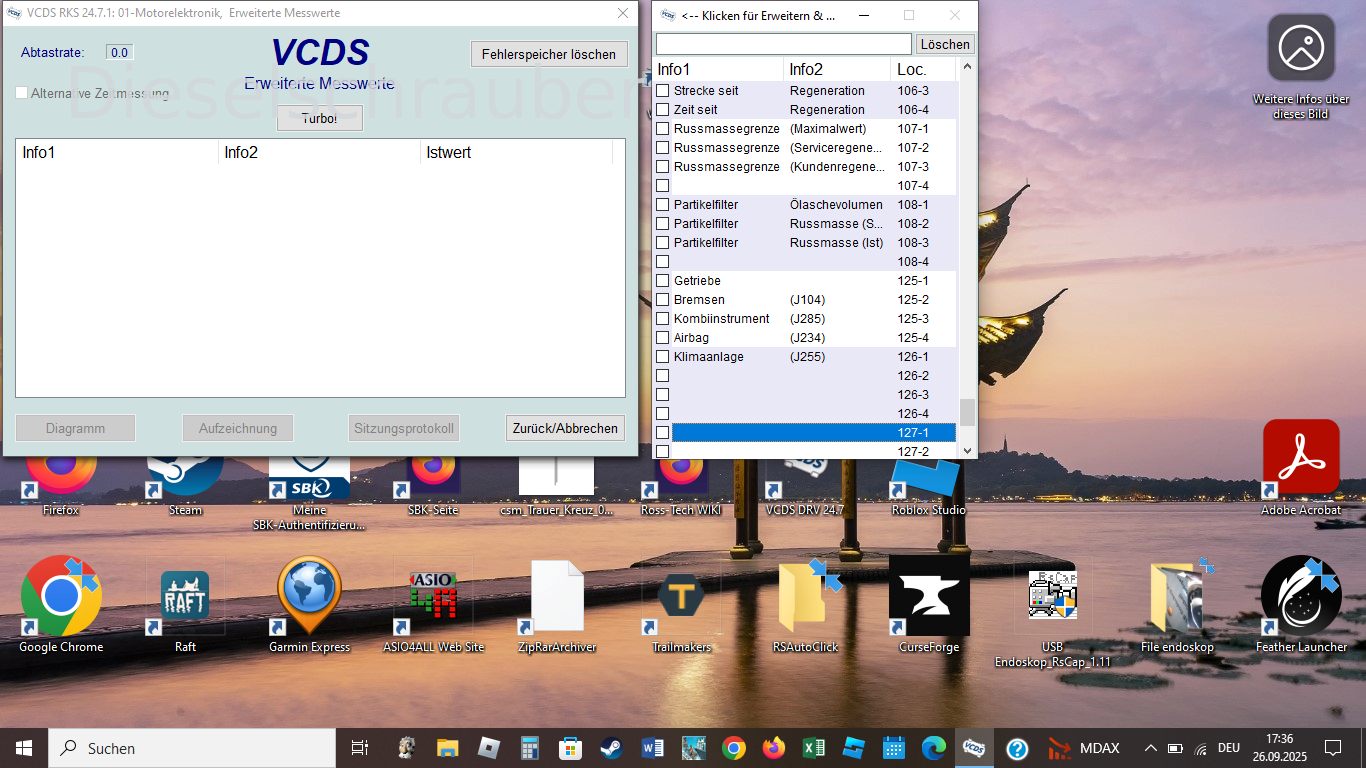Enable Partikelfilter Ölaschevolumen checkbox 108-1
1366x768 pixels.
662,205
